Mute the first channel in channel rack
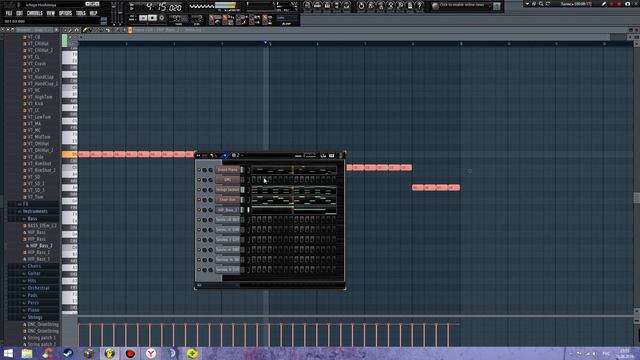Viewport: 640px width, 360px height. [199, 170]
